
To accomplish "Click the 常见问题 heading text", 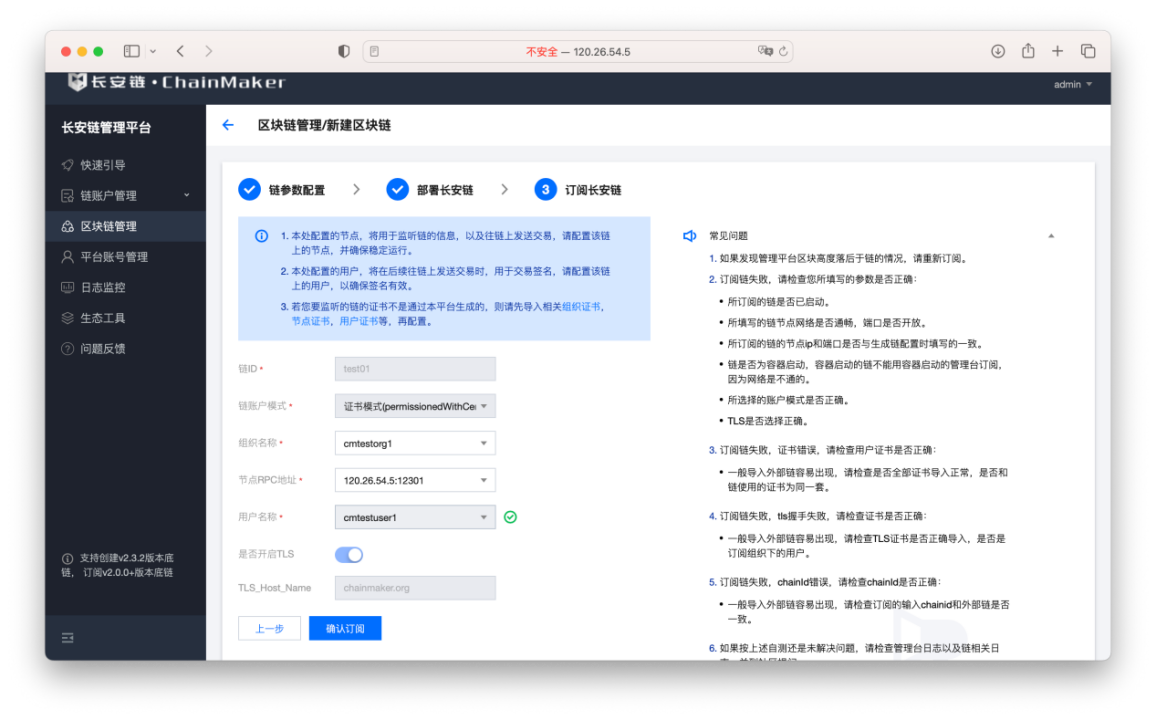I will click(x=728, y=236).
